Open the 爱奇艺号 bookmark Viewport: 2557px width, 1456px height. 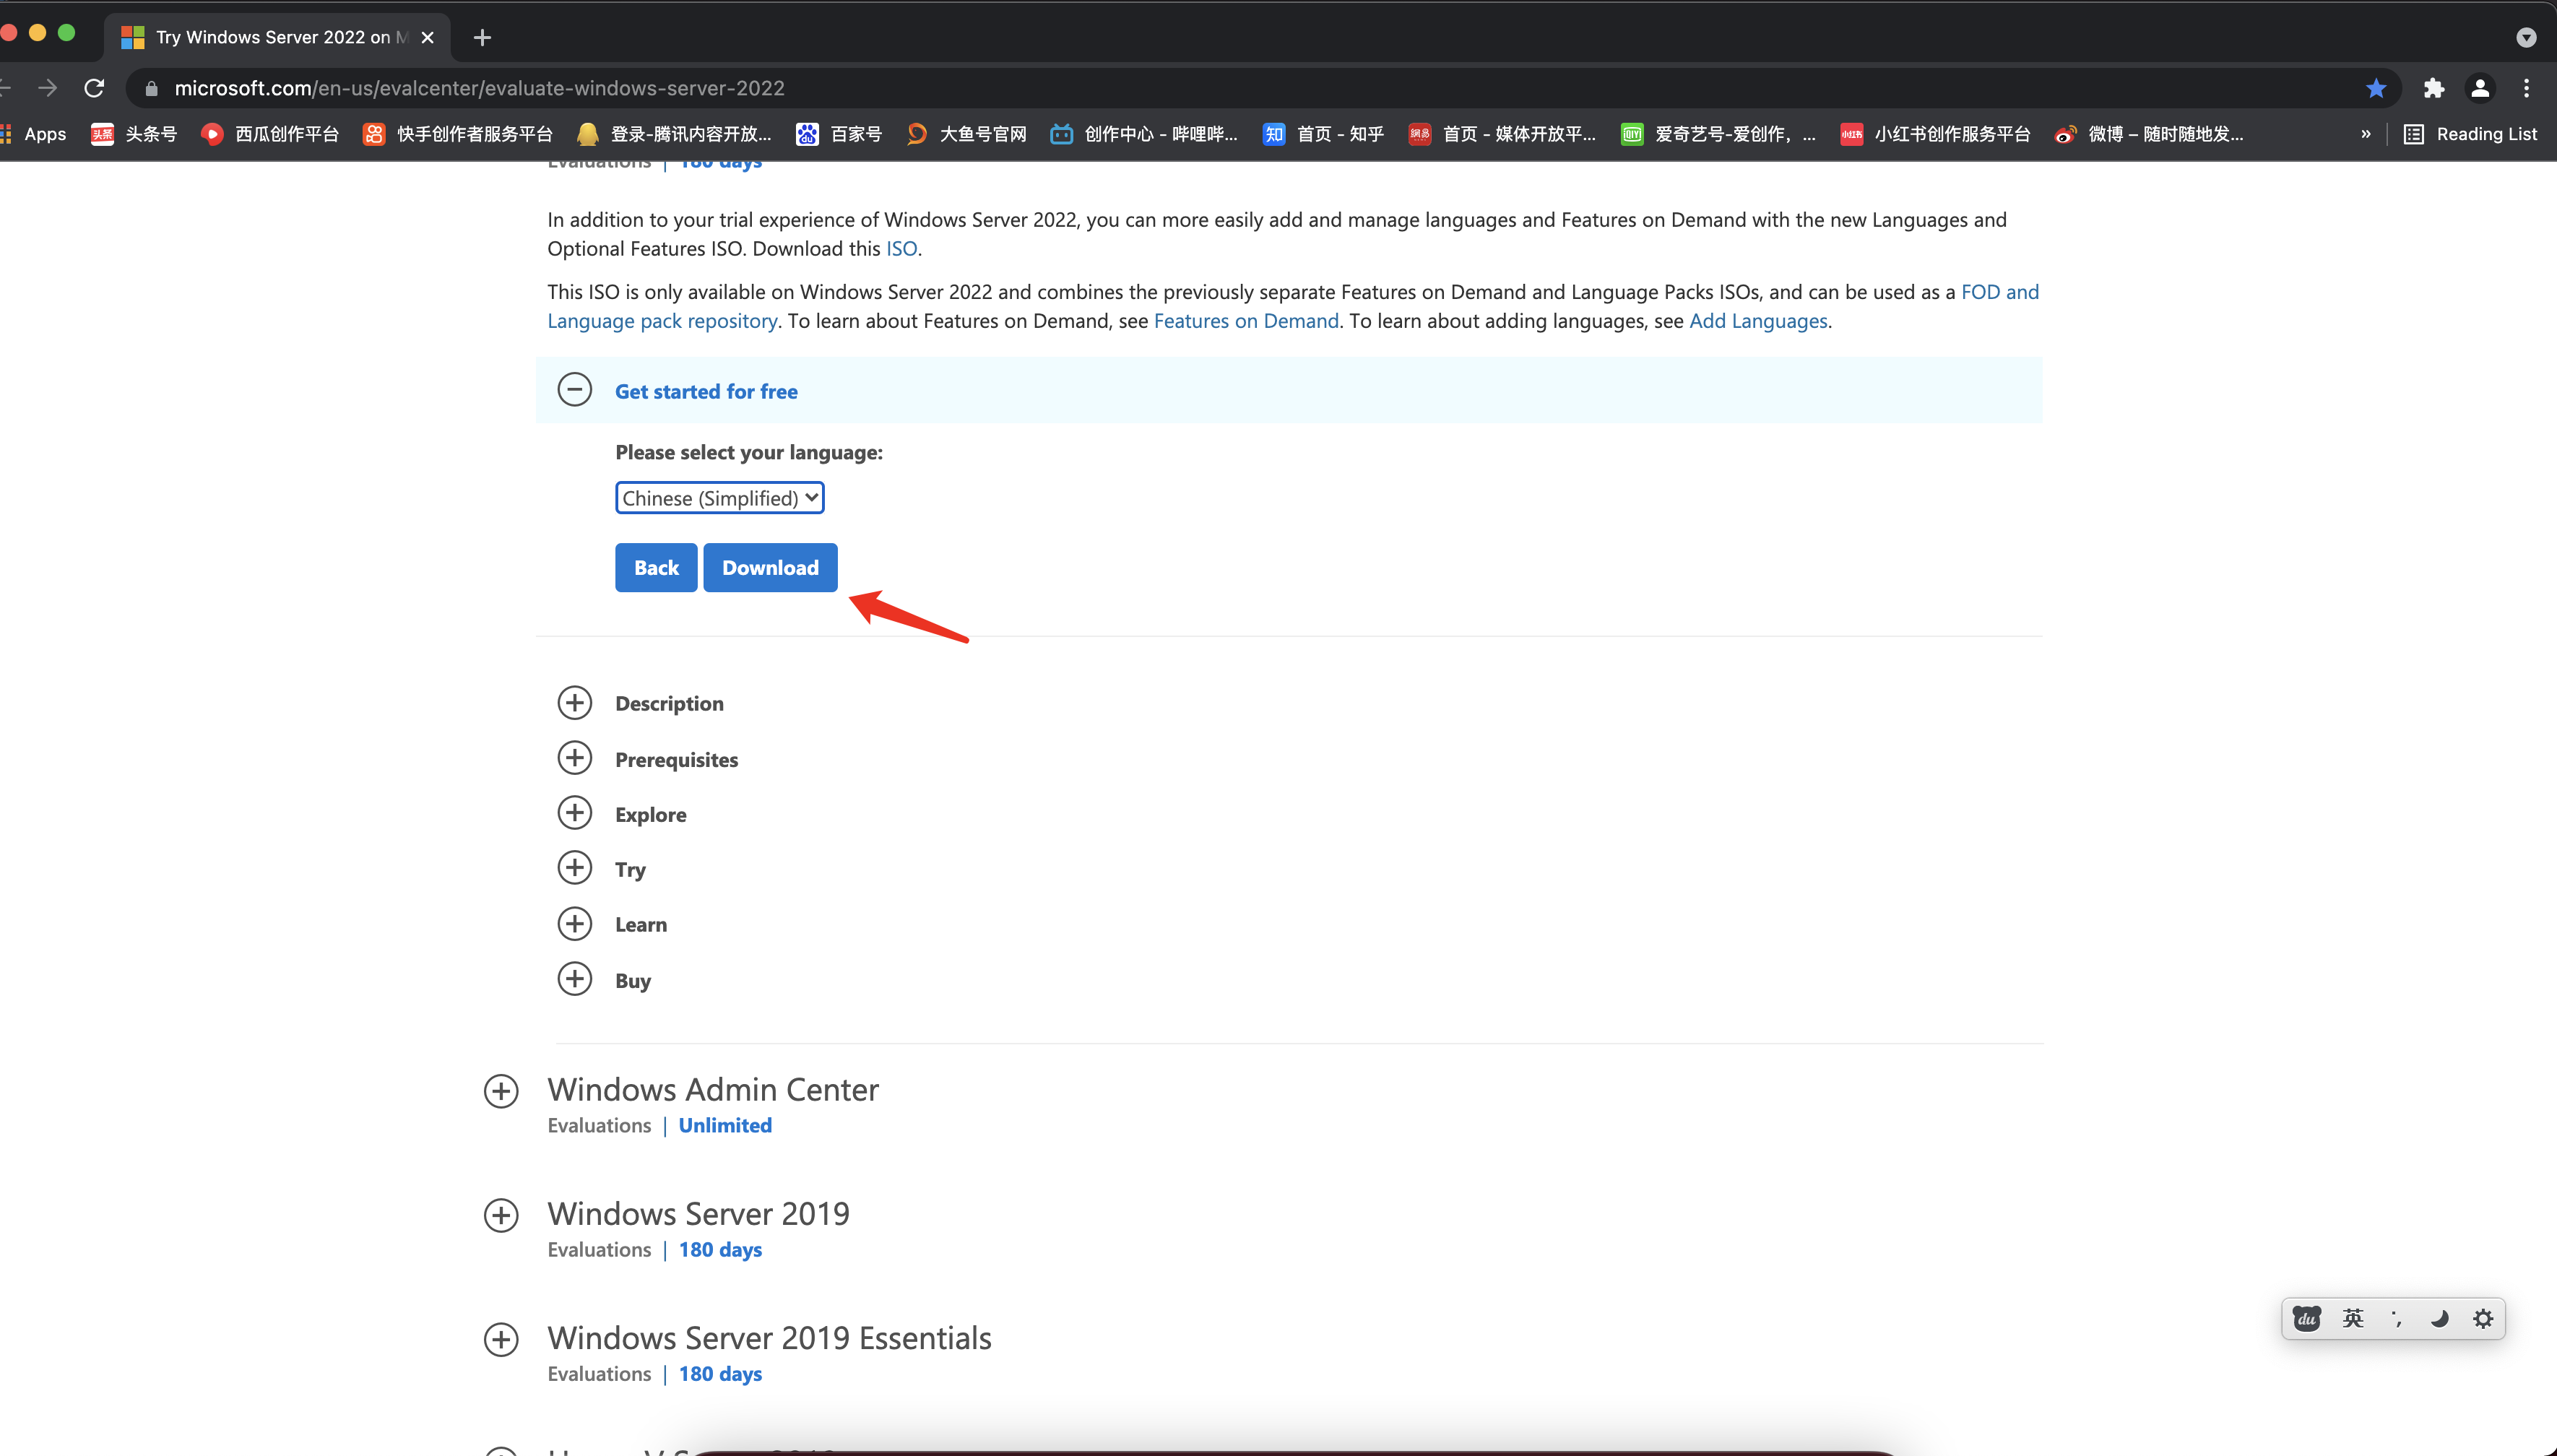click(x=1718, y=134)
